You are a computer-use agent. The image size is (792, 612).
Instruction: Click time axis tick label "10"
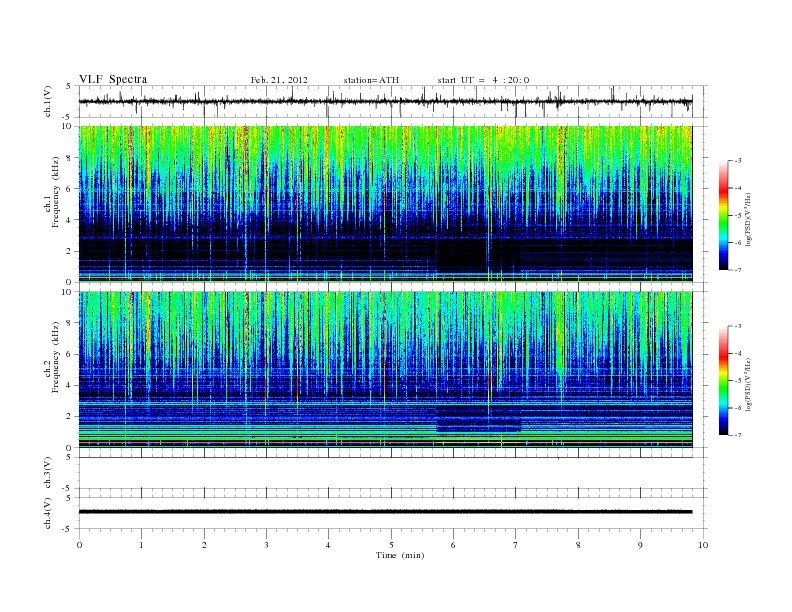point(703,545)
